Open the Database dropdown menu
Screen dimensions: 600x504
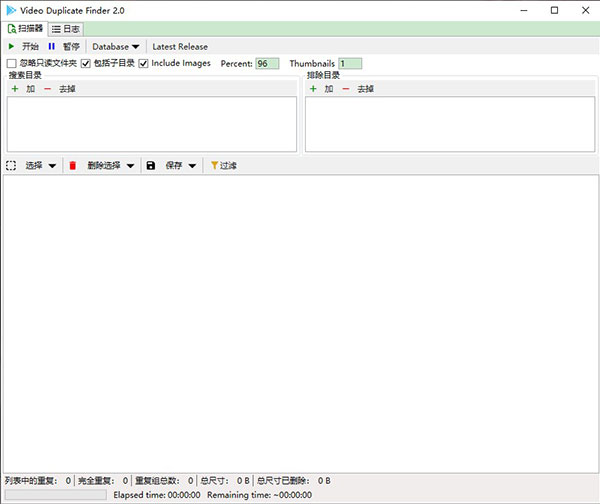click(x=116, y=47)
